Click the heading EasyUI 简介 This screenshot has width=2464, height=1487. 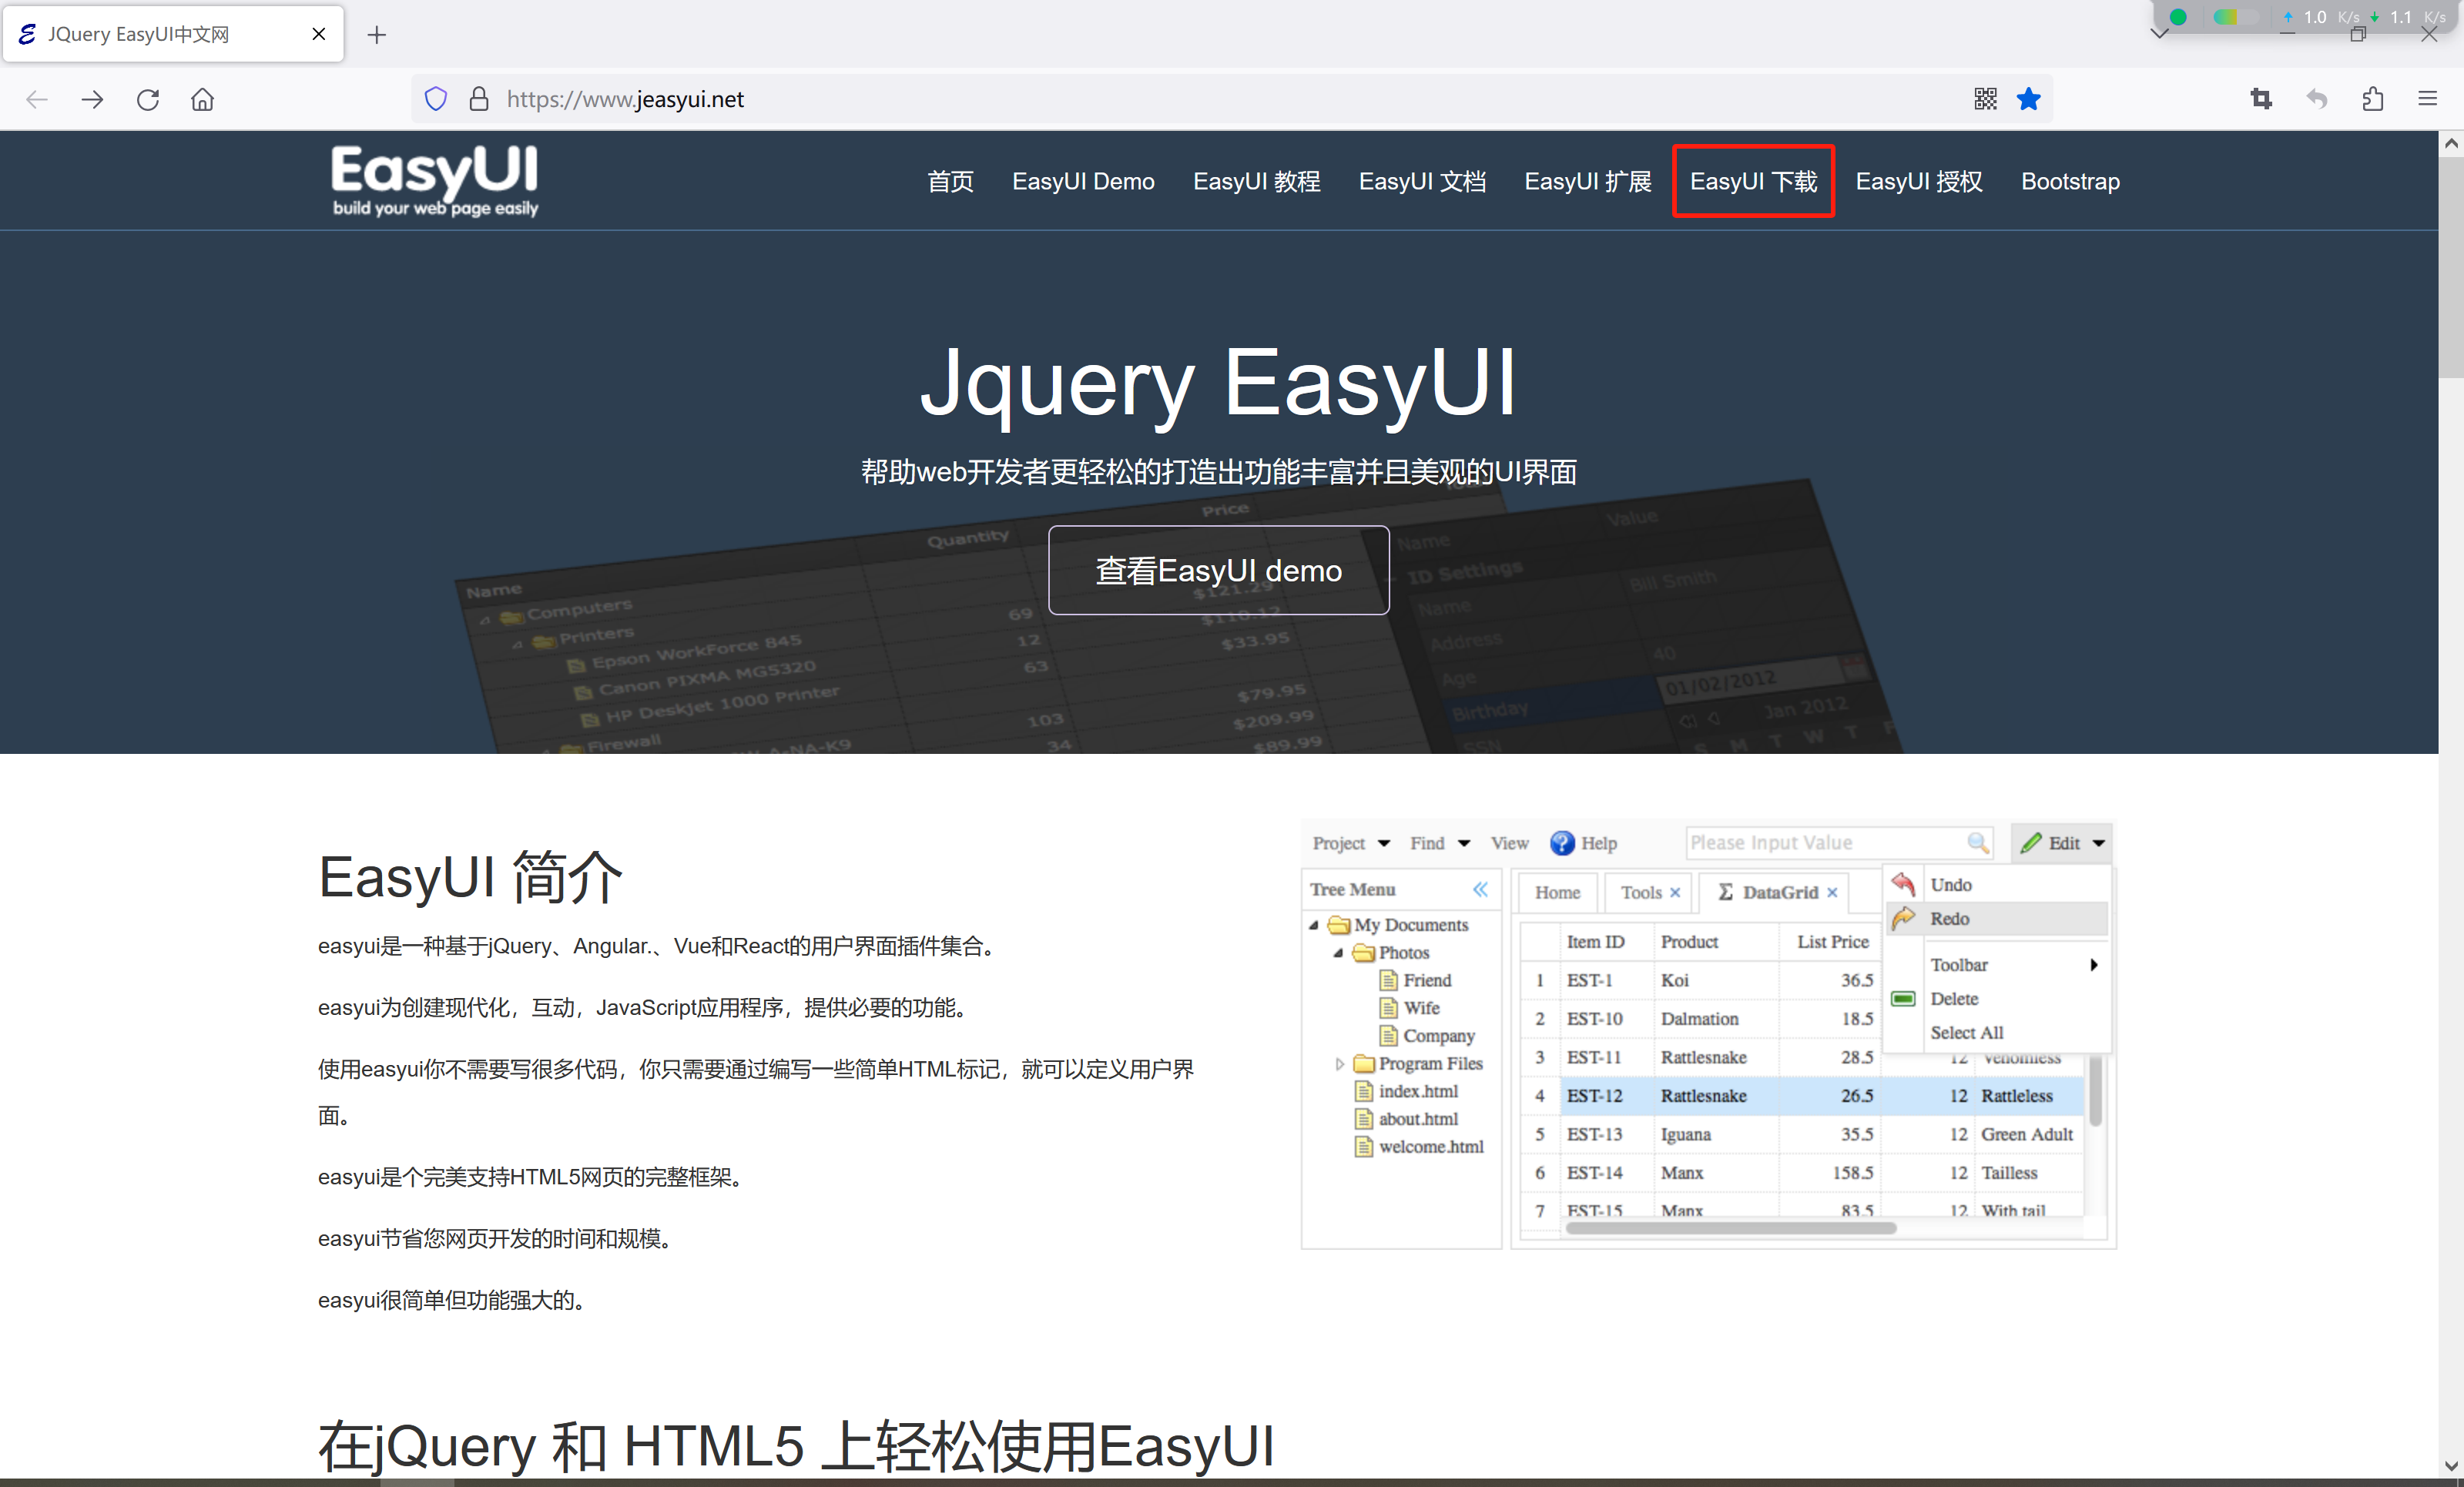tap(470, 877)
